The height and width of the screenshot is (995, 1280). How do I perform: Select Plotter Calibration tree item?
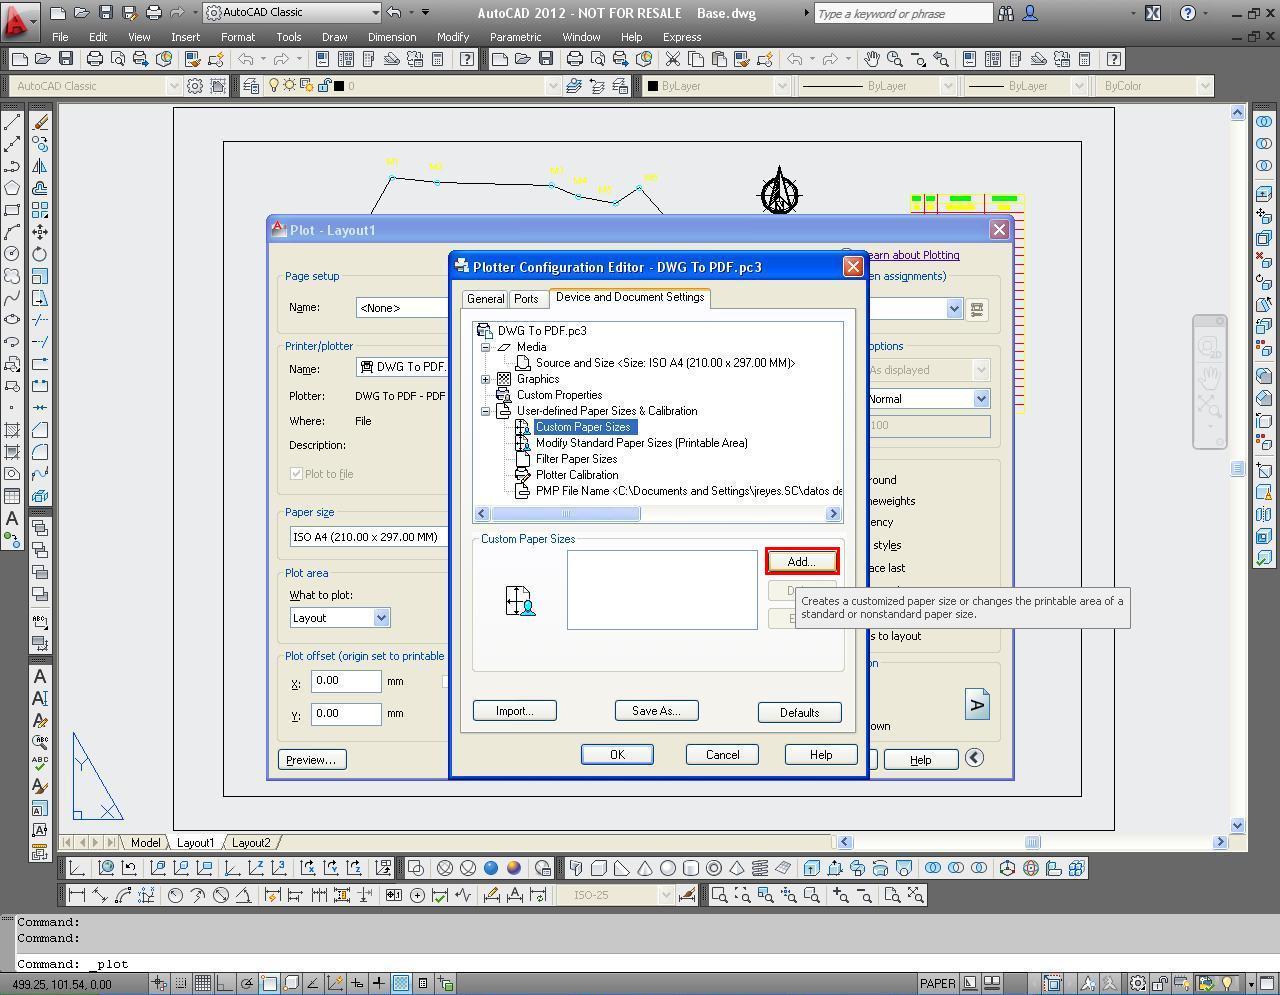(x=577, y=475)
